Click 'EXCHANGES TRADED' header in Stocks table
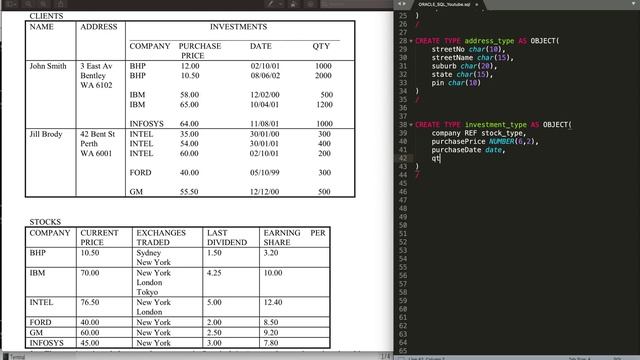 pos(161,238)
